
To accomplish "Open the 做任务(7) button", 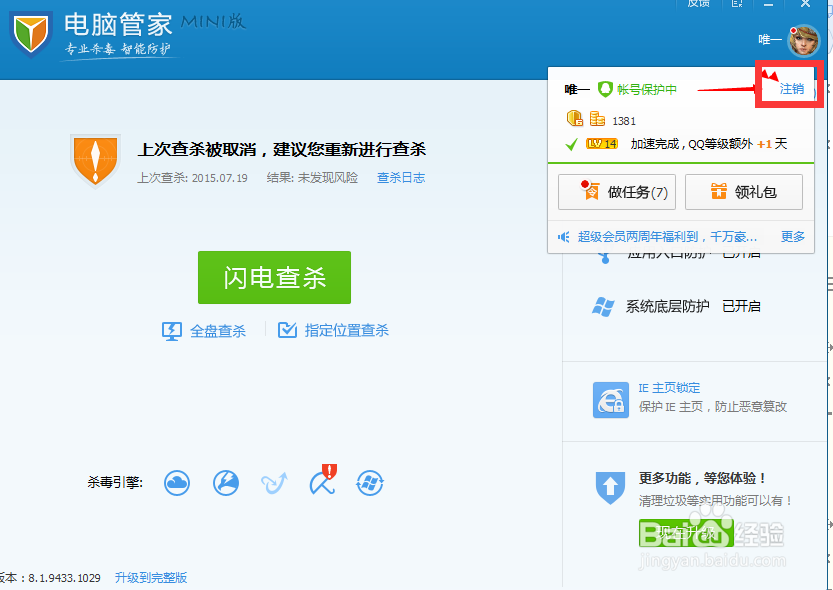I will (617, 192).
